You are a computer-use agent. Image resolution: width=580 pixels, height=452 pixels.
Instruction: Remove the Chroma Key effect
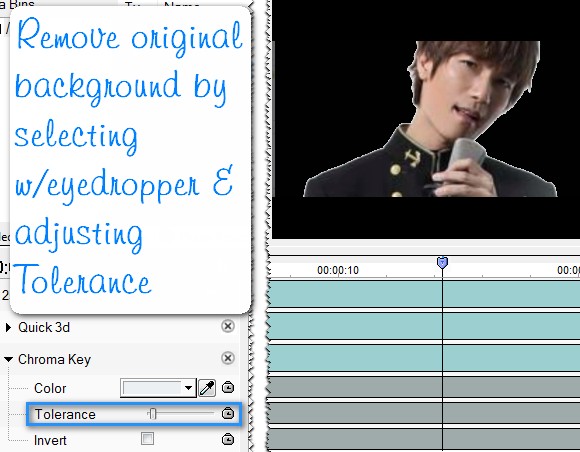(228, 358)
